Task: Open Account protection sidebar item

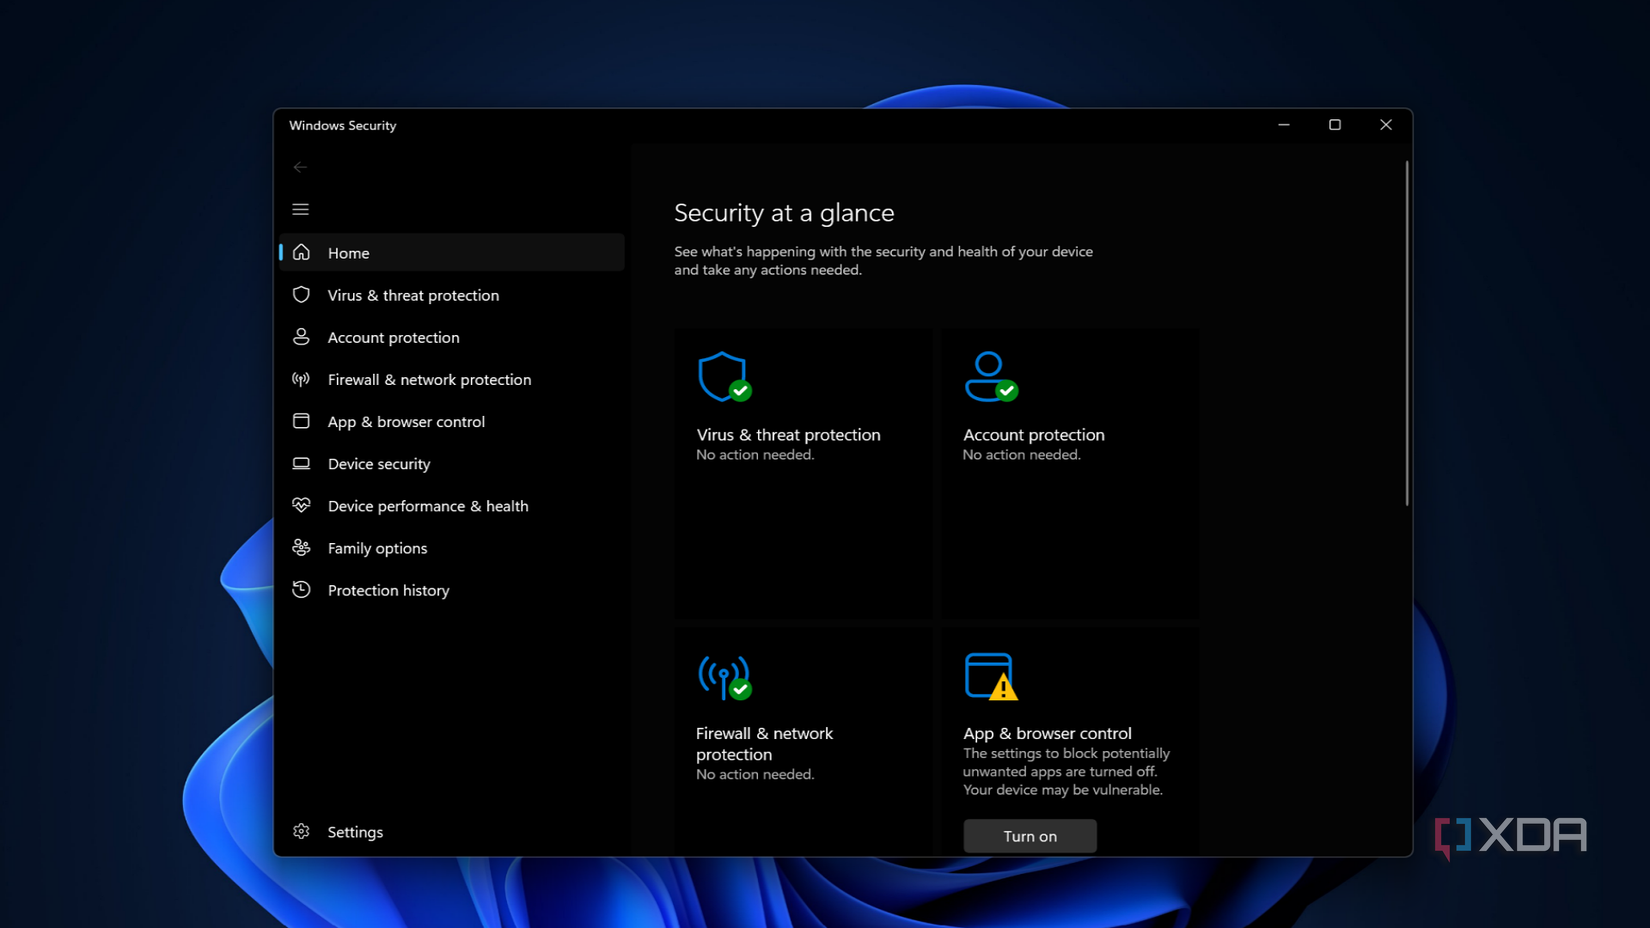Action: (x=452, y=337)
